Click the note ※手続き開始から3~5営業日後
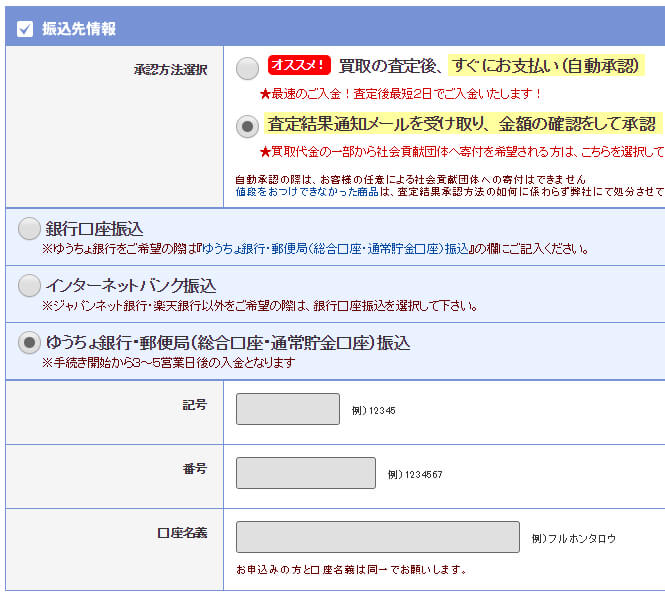This screenshot has width=665, height=596. click(x=168, y=363)
